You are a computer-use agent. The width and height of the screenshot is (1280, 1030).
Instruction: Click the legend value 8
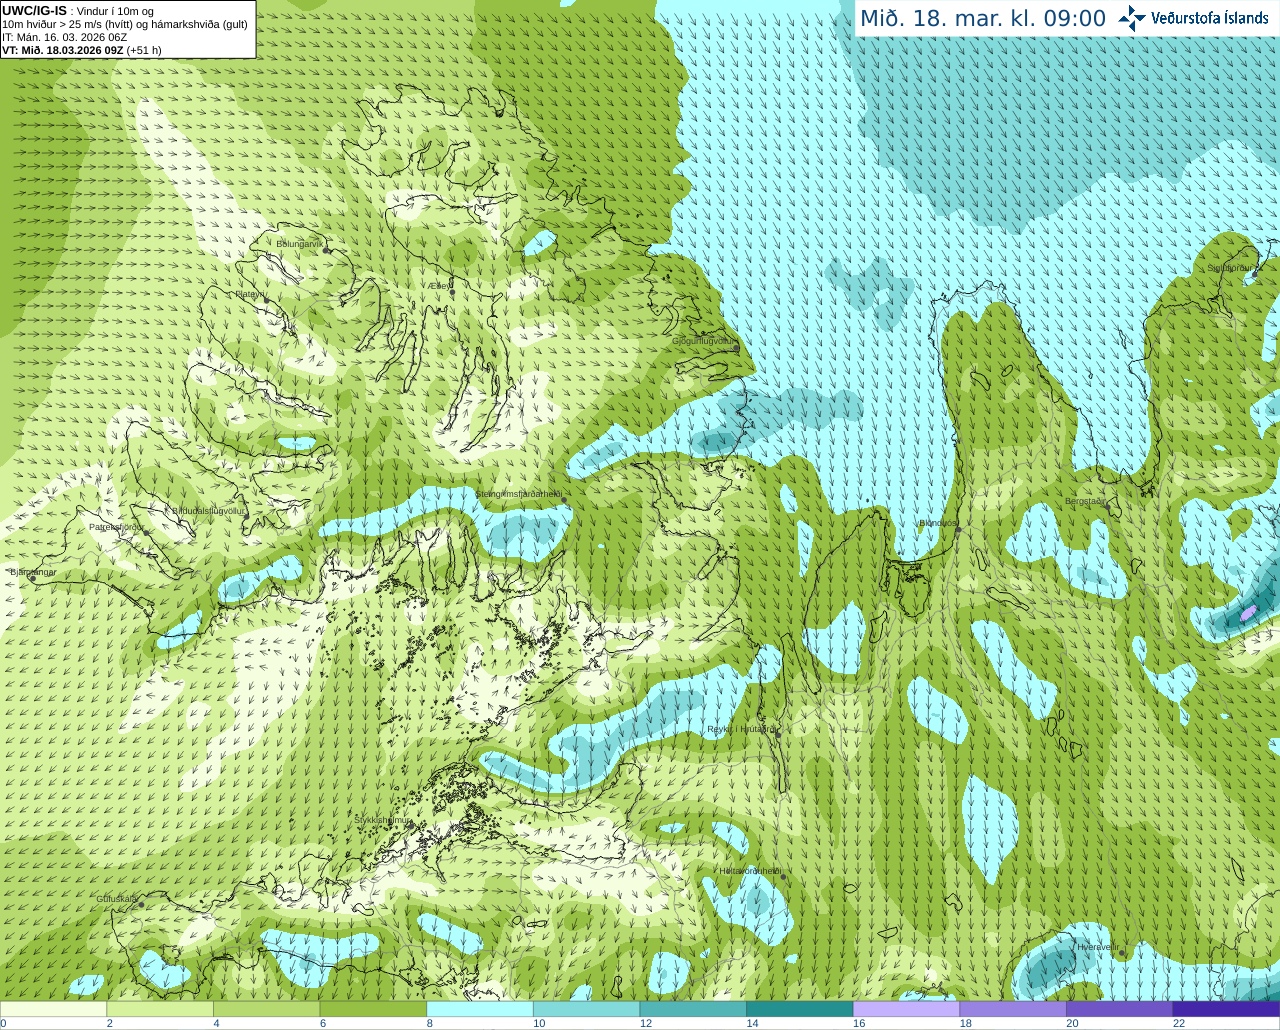(430, 1023)
